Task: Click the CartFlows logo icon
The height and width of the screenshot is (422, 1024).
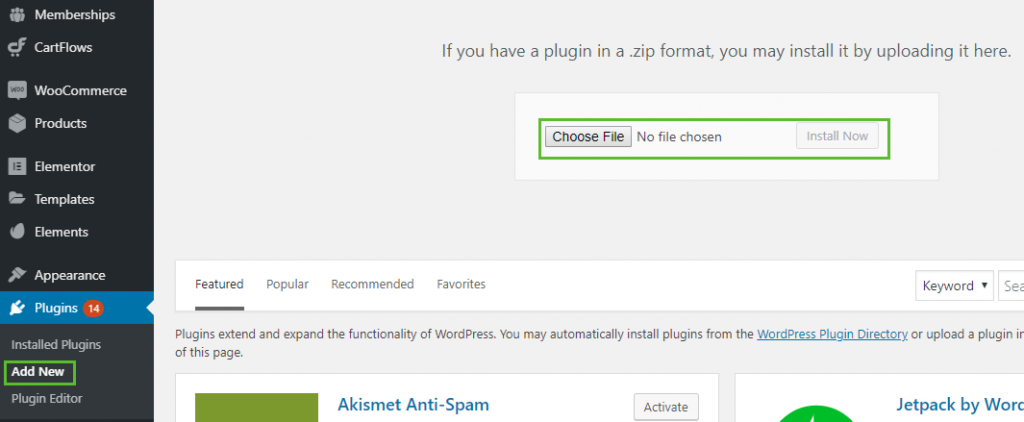Action: pyautogui.click(x=16, y=47)
